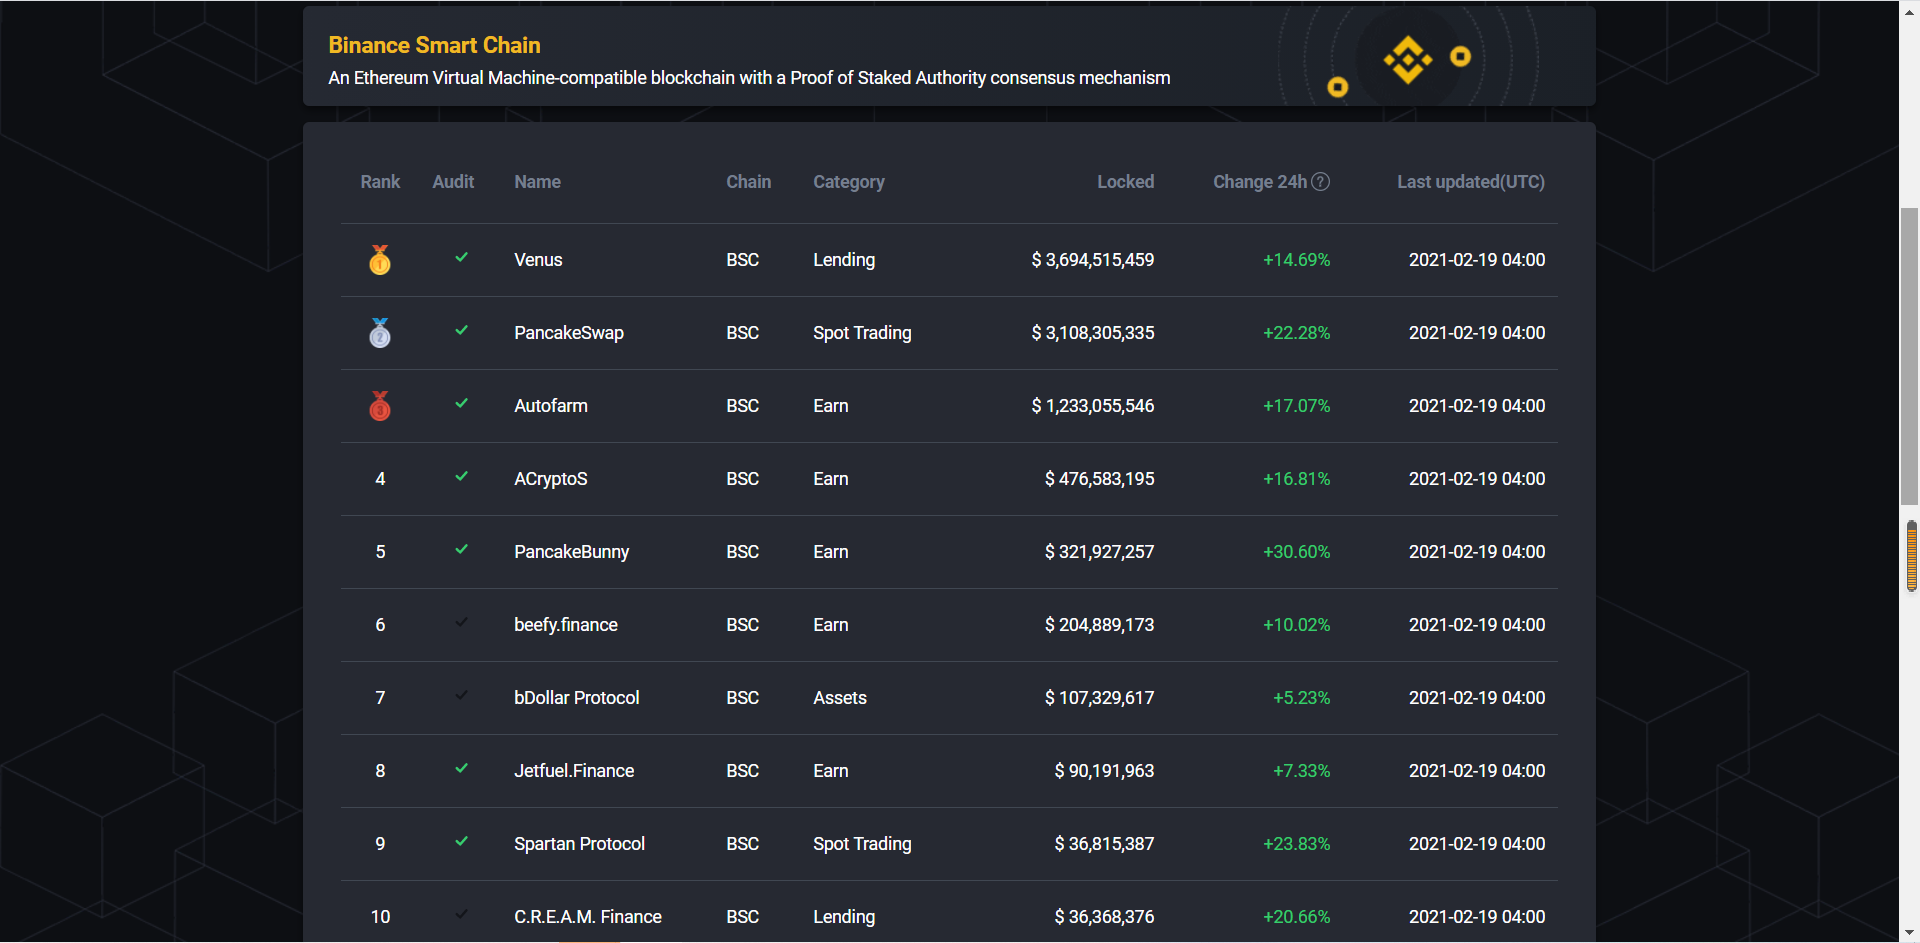
Task: Click the bronze medal icon for Autofarm
Action: click(380, 406)
